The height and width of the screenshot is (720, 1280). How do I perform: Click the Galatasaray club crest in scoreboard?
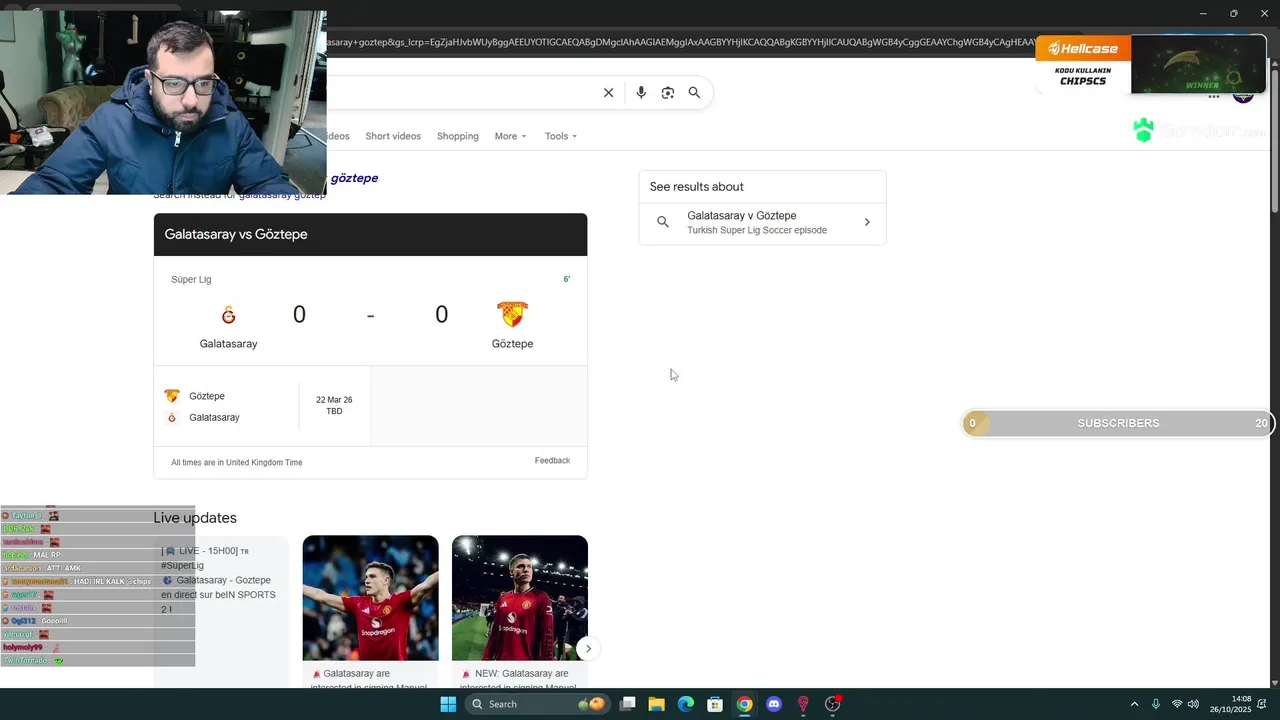228,315
